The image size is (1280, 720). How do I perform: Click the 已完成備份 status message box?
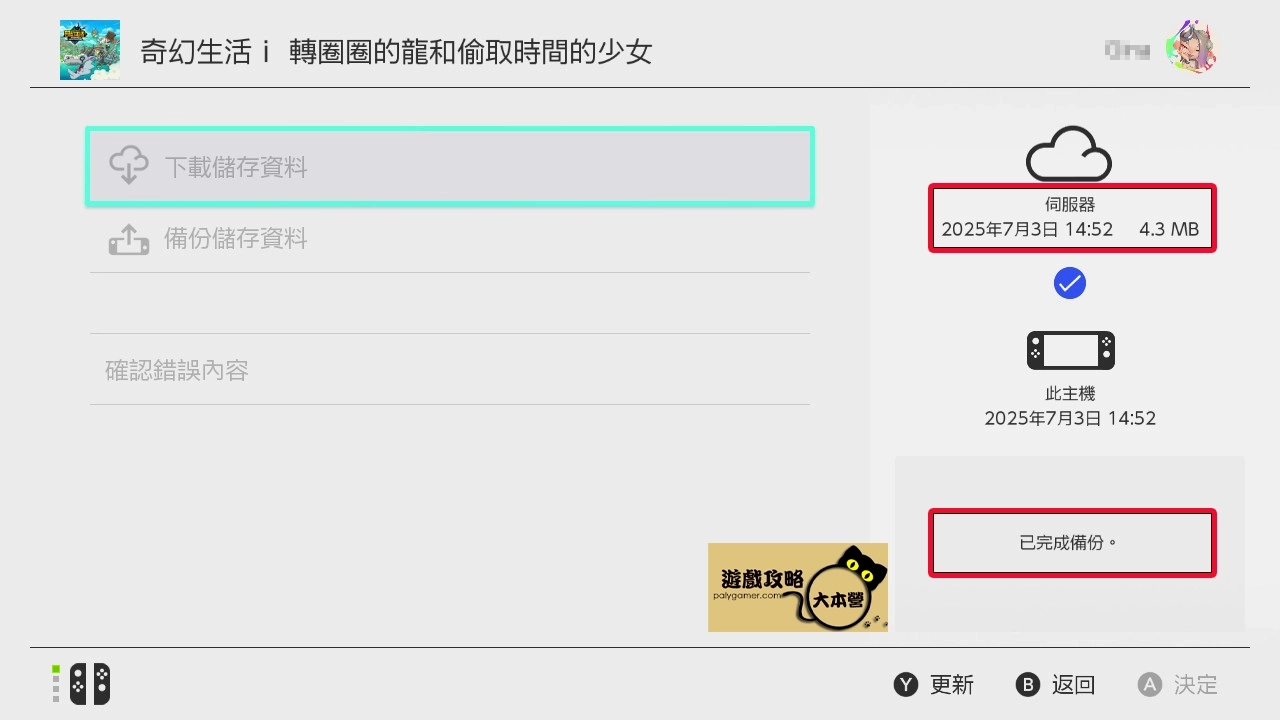(x=1072, y=543)
